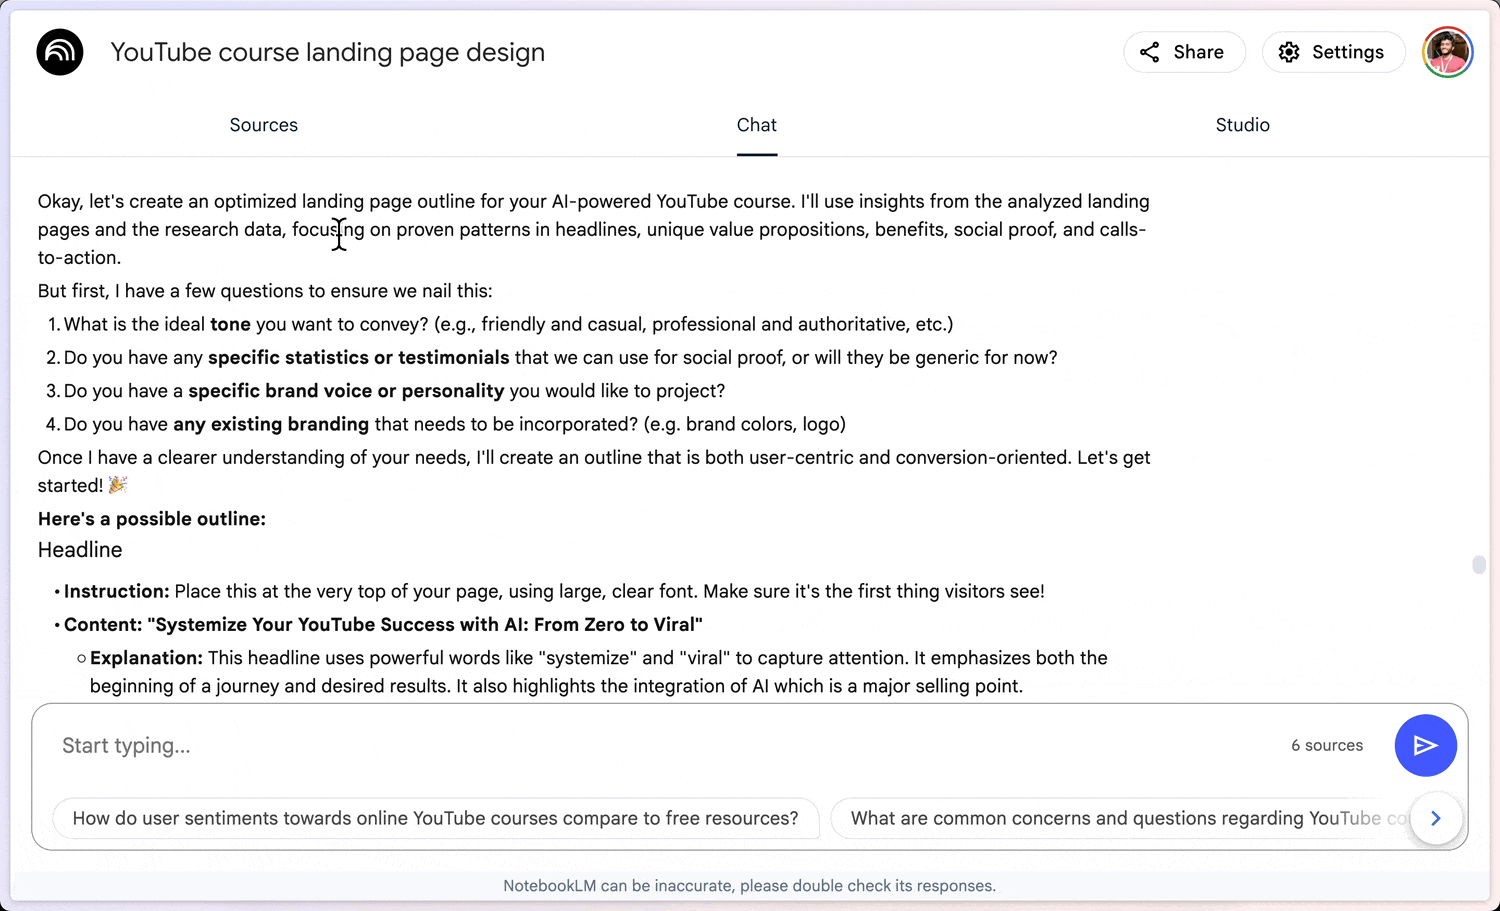Open the Studio tab

1242,125
